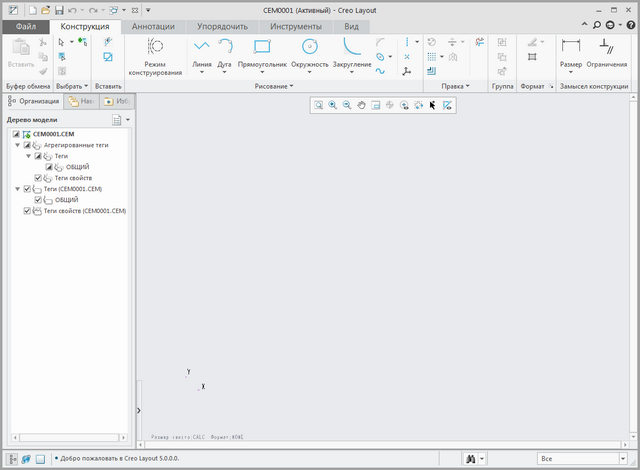640x470 pixels.
Task: Select CEM0001.CEM root item in model tree
Action: pos(52,134)
